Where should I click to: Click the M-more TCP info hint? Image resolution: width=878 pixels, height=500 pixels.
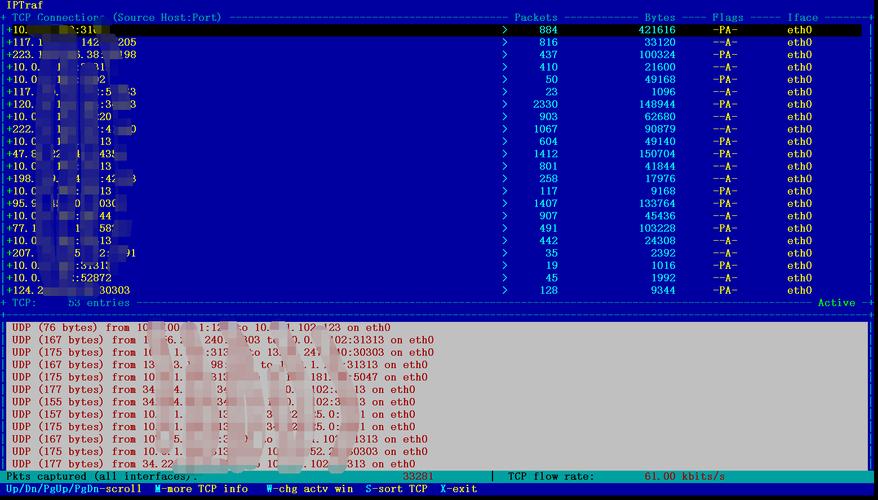202,489
